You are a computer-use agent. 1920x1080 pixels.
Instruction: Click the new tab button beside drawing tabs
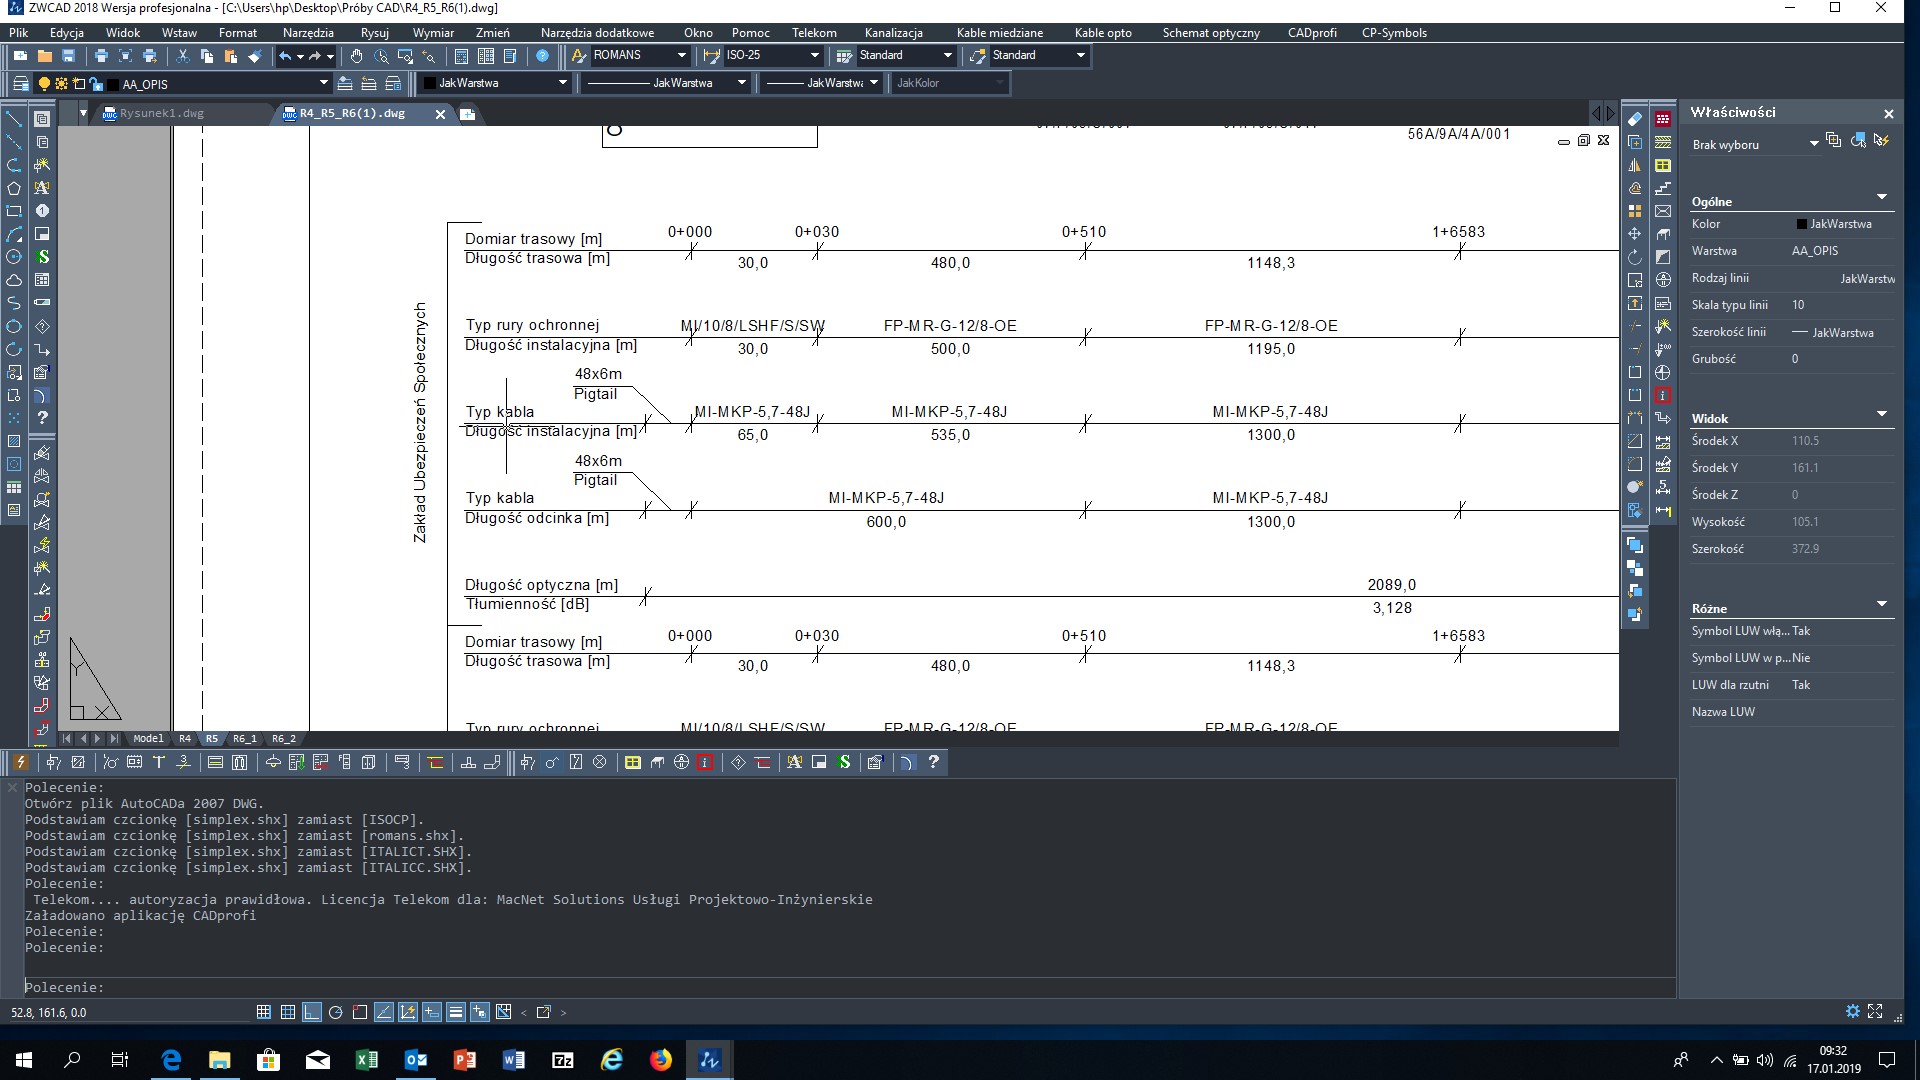click(467, 114)
